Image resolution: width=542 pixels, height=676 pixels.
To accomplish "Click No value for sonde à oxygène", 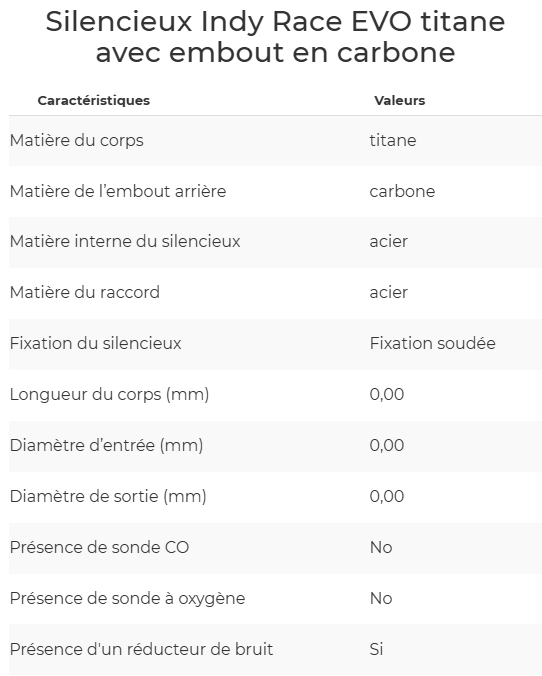I will (381, 598).
